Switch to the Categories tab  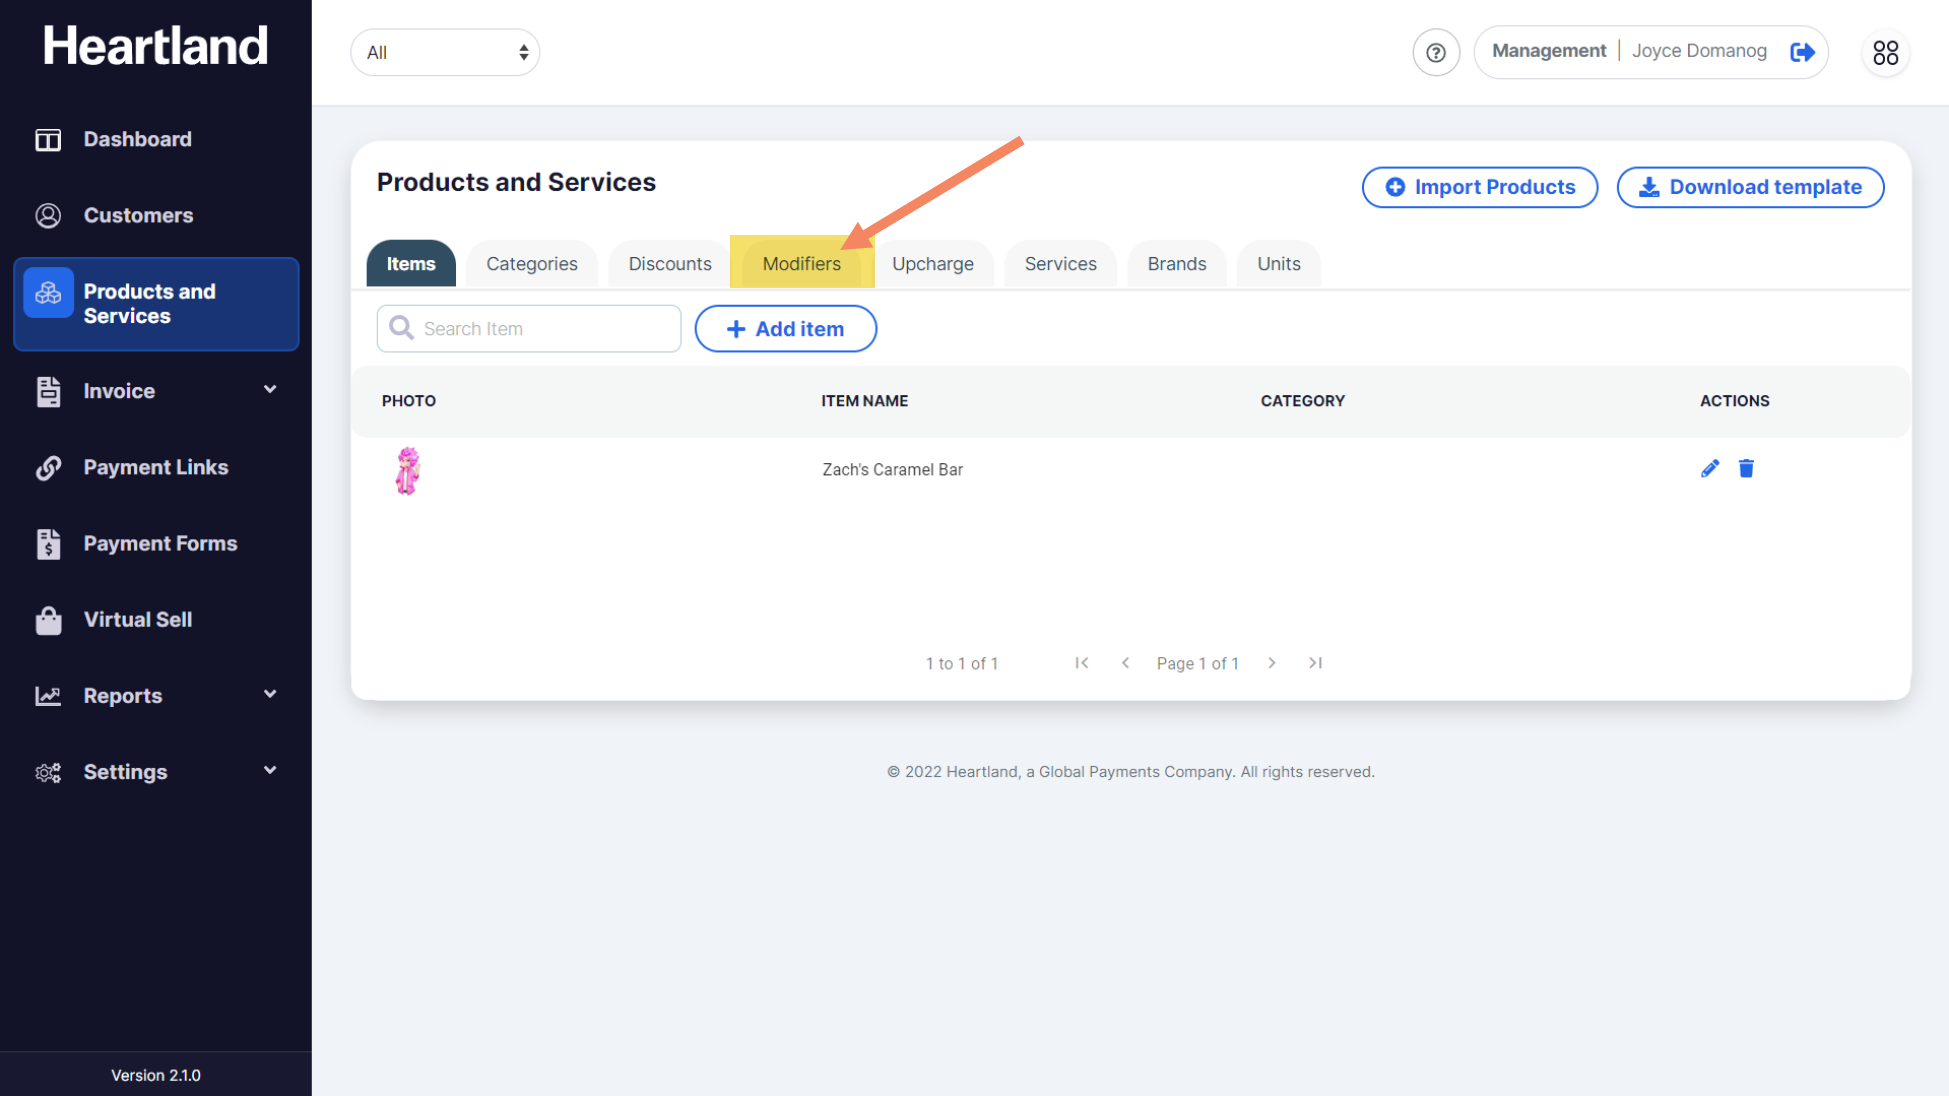[532, 264]
